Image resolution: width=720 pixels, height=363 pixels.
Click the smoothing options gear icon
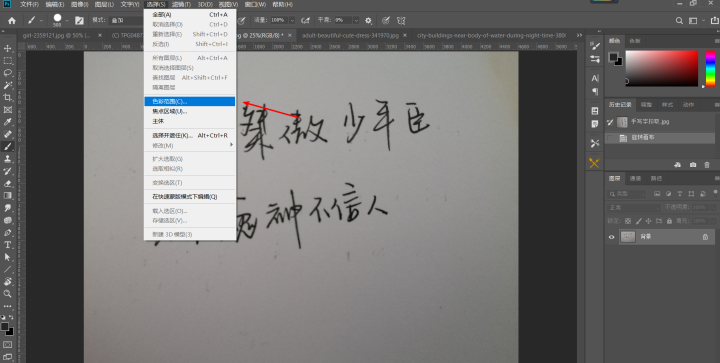(368, 20)
